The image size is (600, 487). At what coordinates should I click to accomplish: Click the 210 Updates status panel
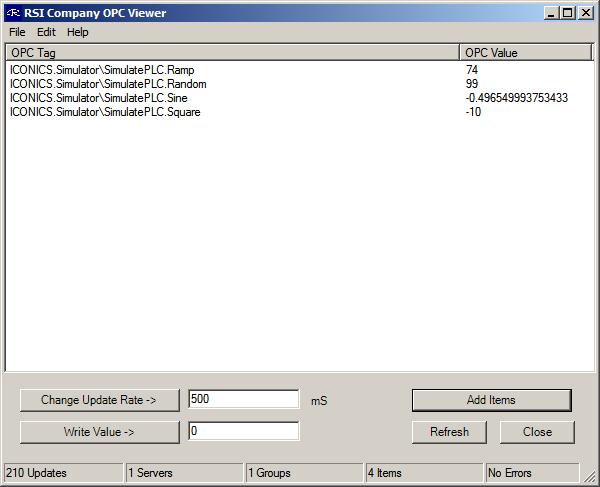pos(64,473)
